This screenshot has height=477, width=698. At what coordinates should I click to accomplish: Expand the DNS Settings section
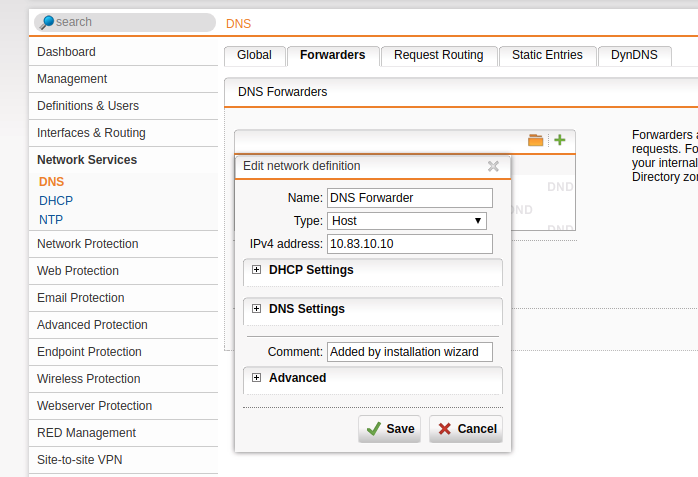tap(257, 309)
